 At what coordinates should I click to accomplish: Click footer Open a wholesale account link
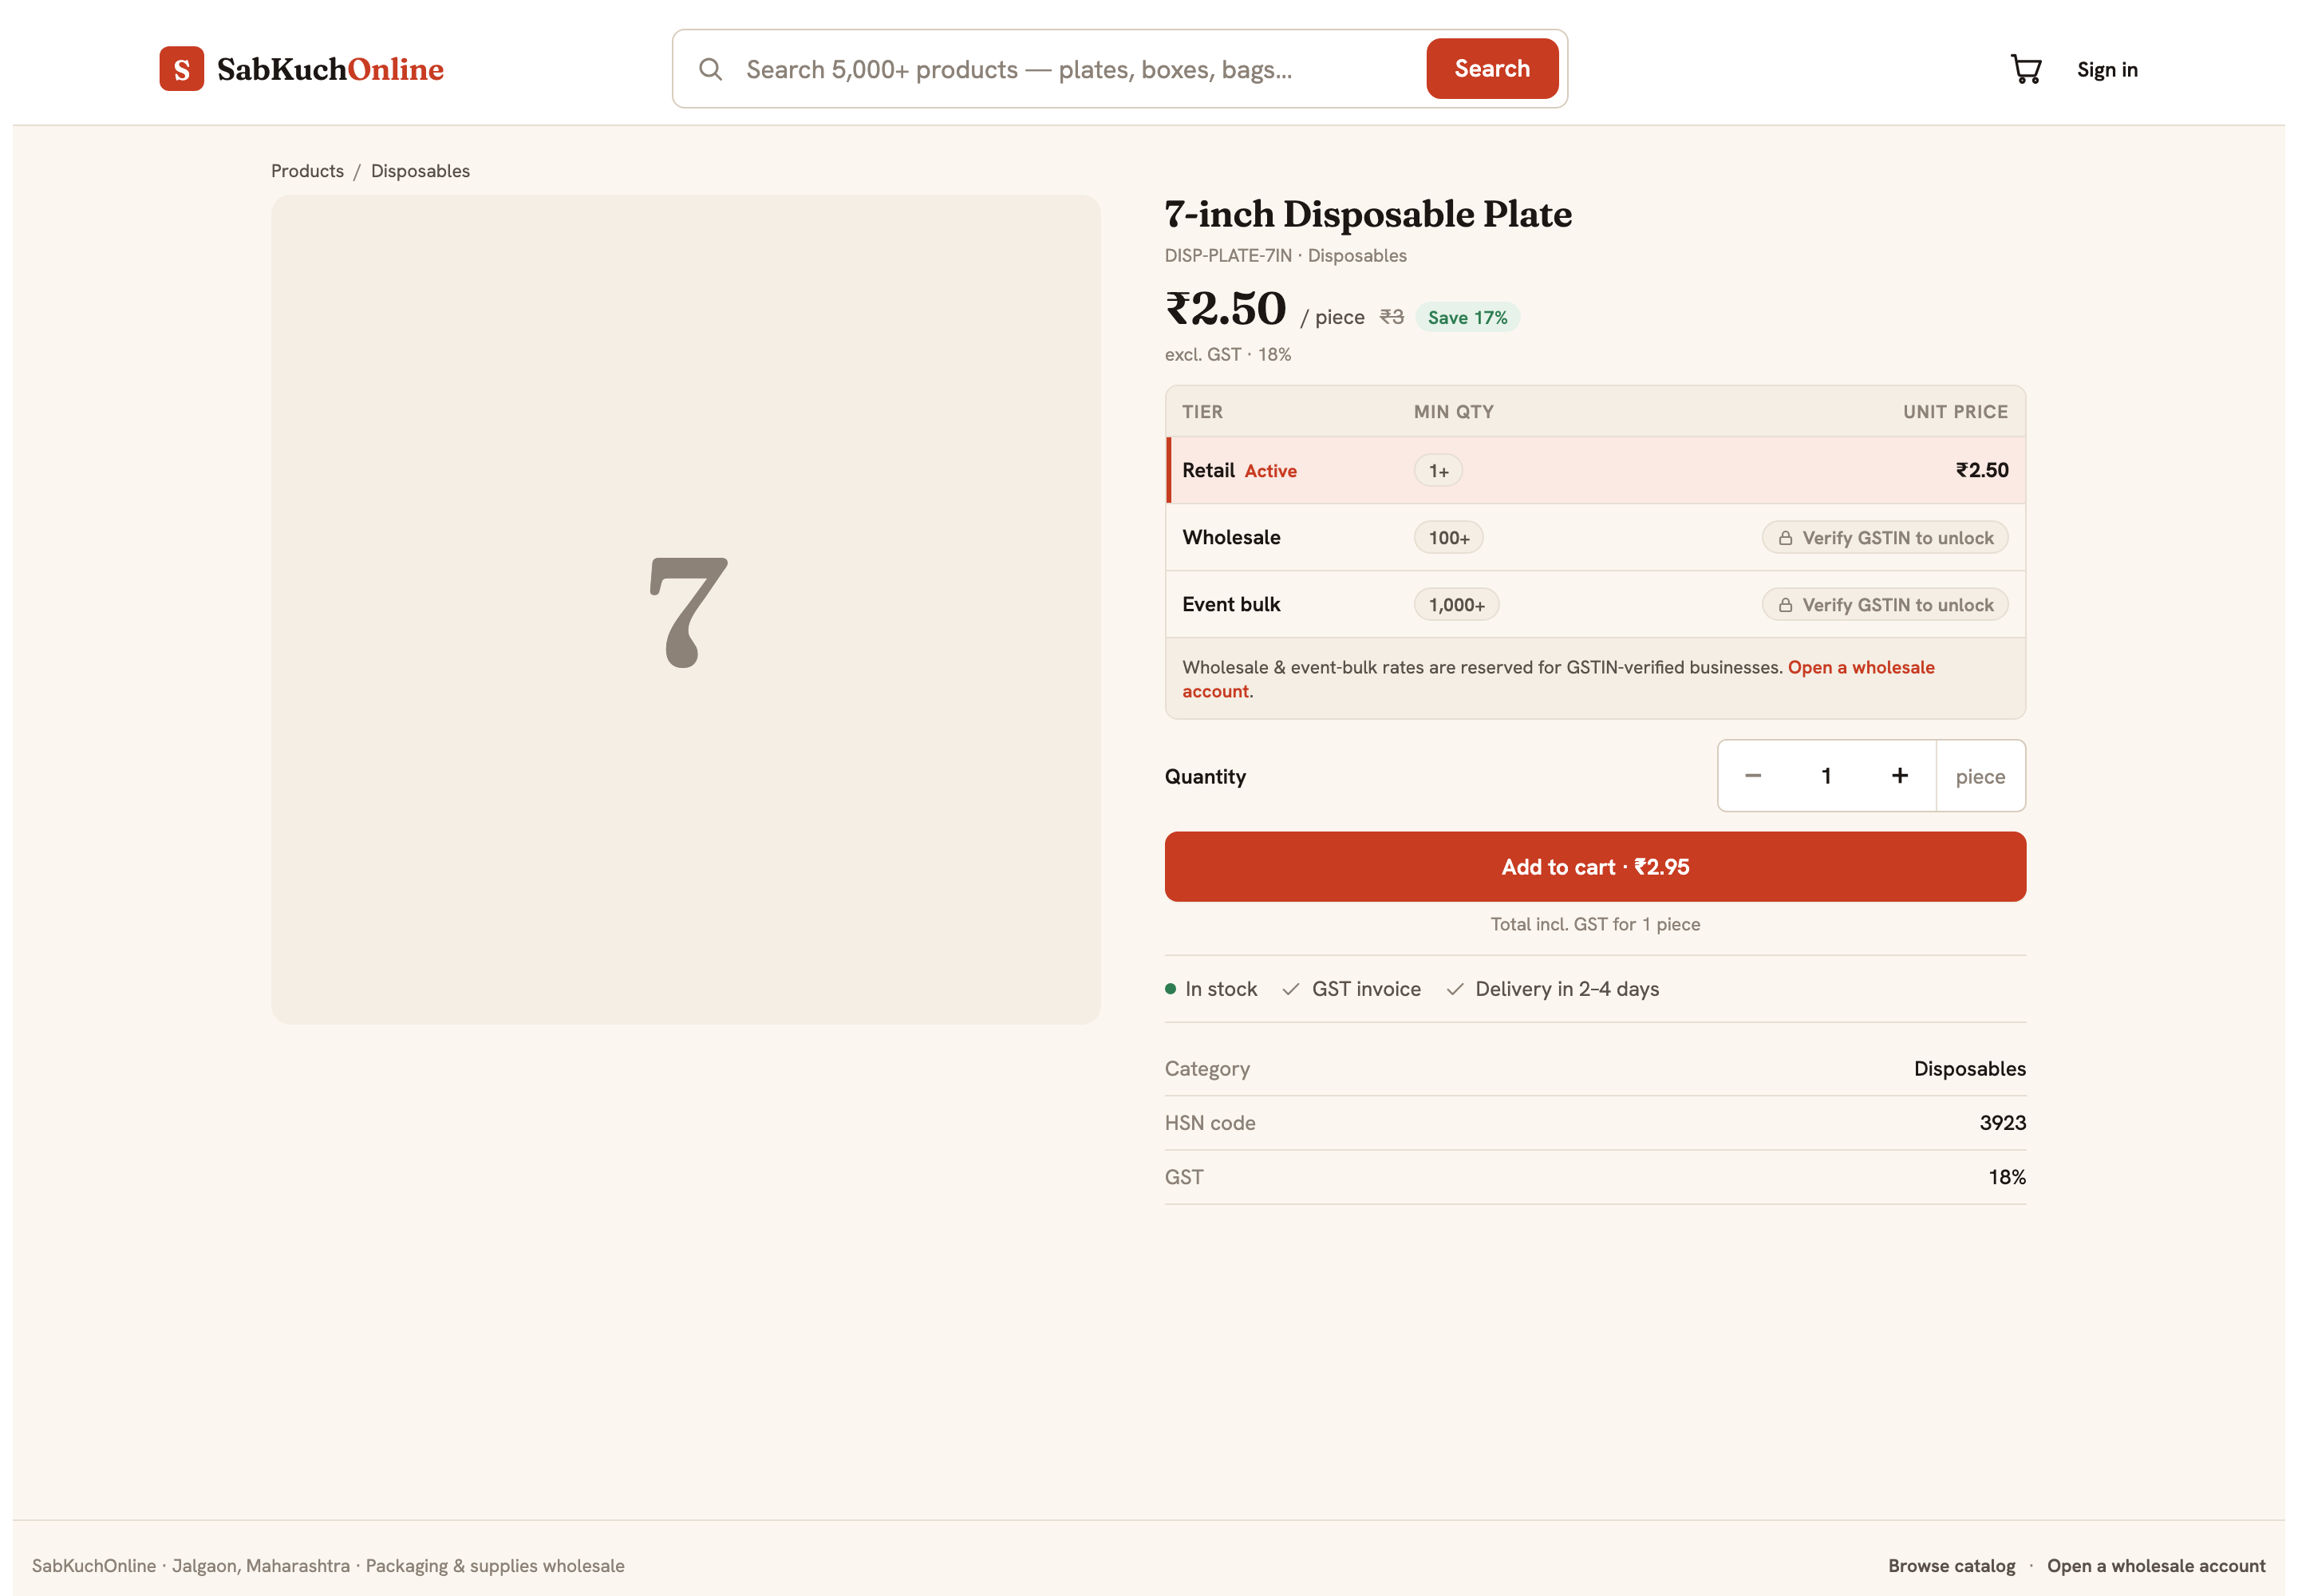pos(2156,1566)
